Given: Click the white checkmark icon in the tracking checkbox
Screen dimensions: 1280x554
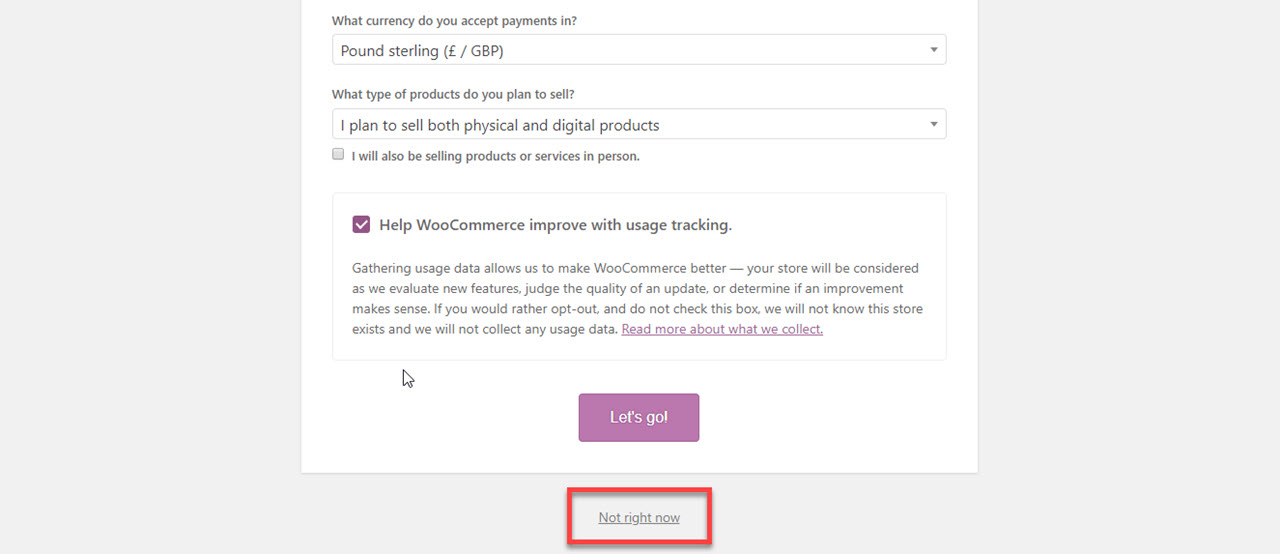Looking at the screenshot, I should click(x=361, y=224).
